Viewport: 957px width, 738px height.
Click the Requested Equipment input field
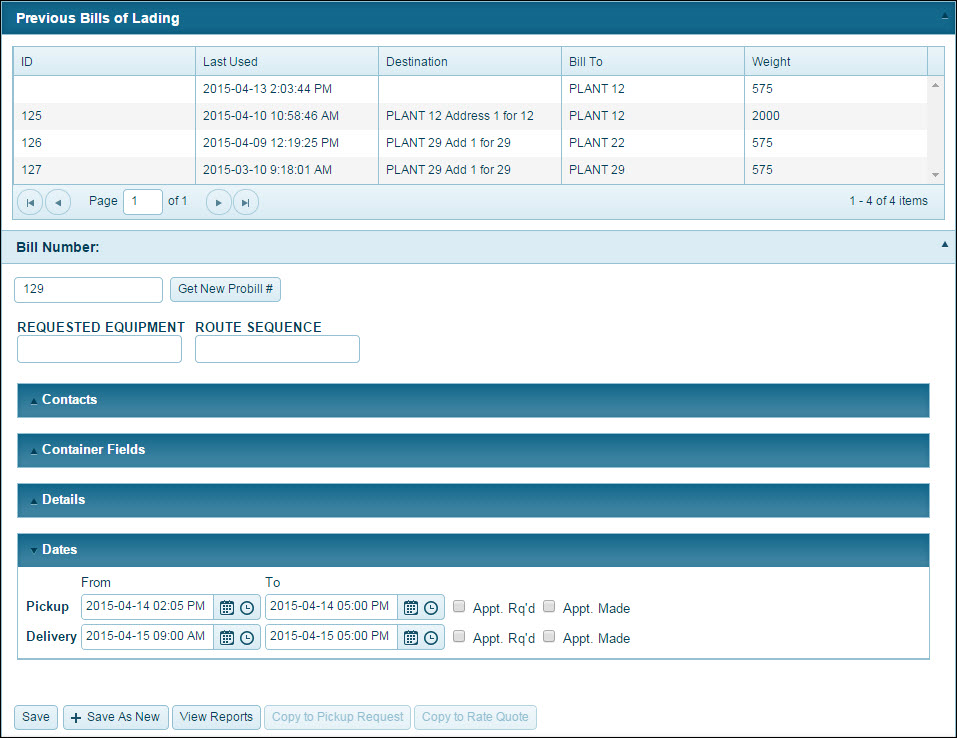100,349
